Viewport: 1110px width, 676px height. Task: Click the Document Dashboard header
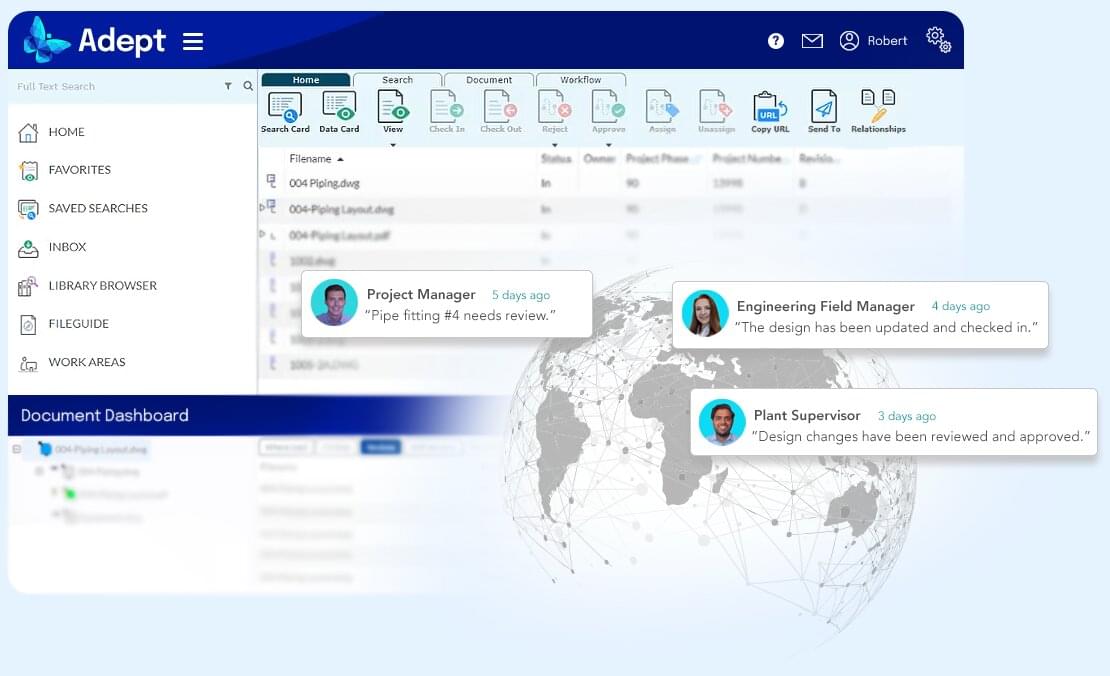(x=105, y=416)
